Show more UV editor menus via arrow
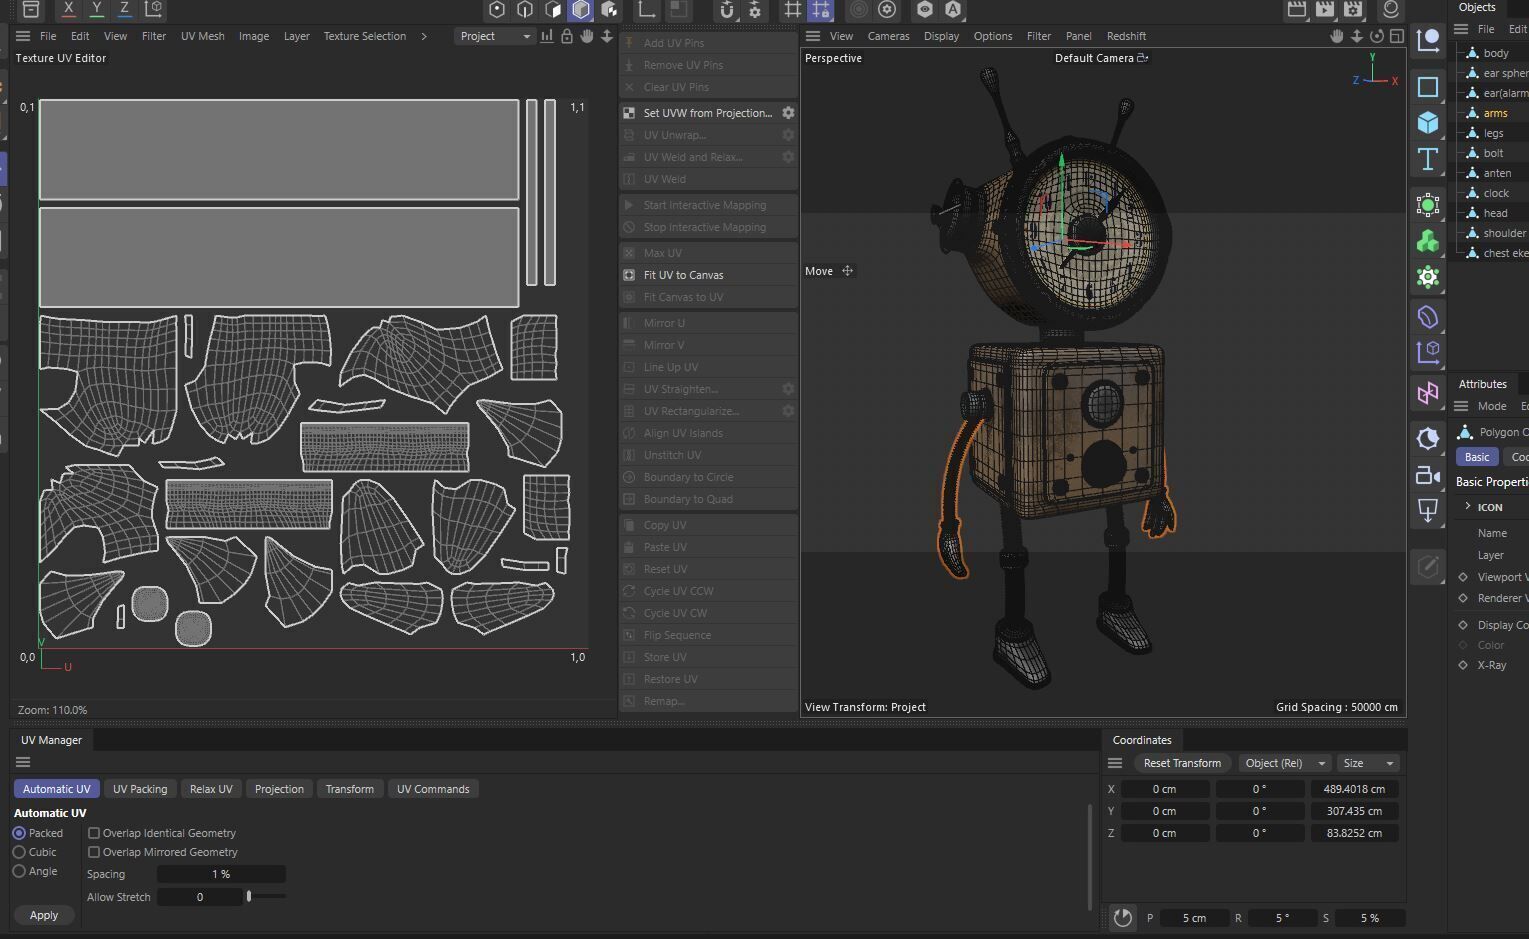 tap(424, 36)
